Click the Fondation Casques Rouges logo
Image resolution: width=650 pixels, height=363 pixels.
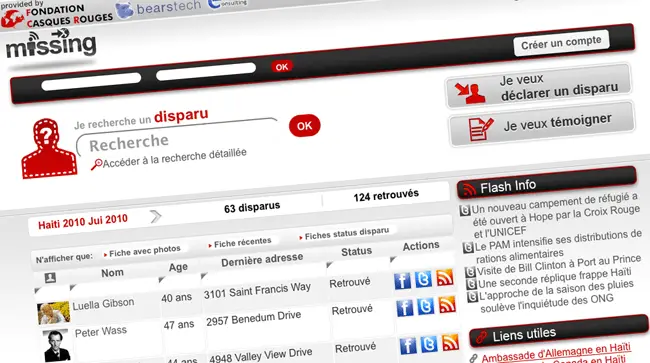tap(56, 17)
